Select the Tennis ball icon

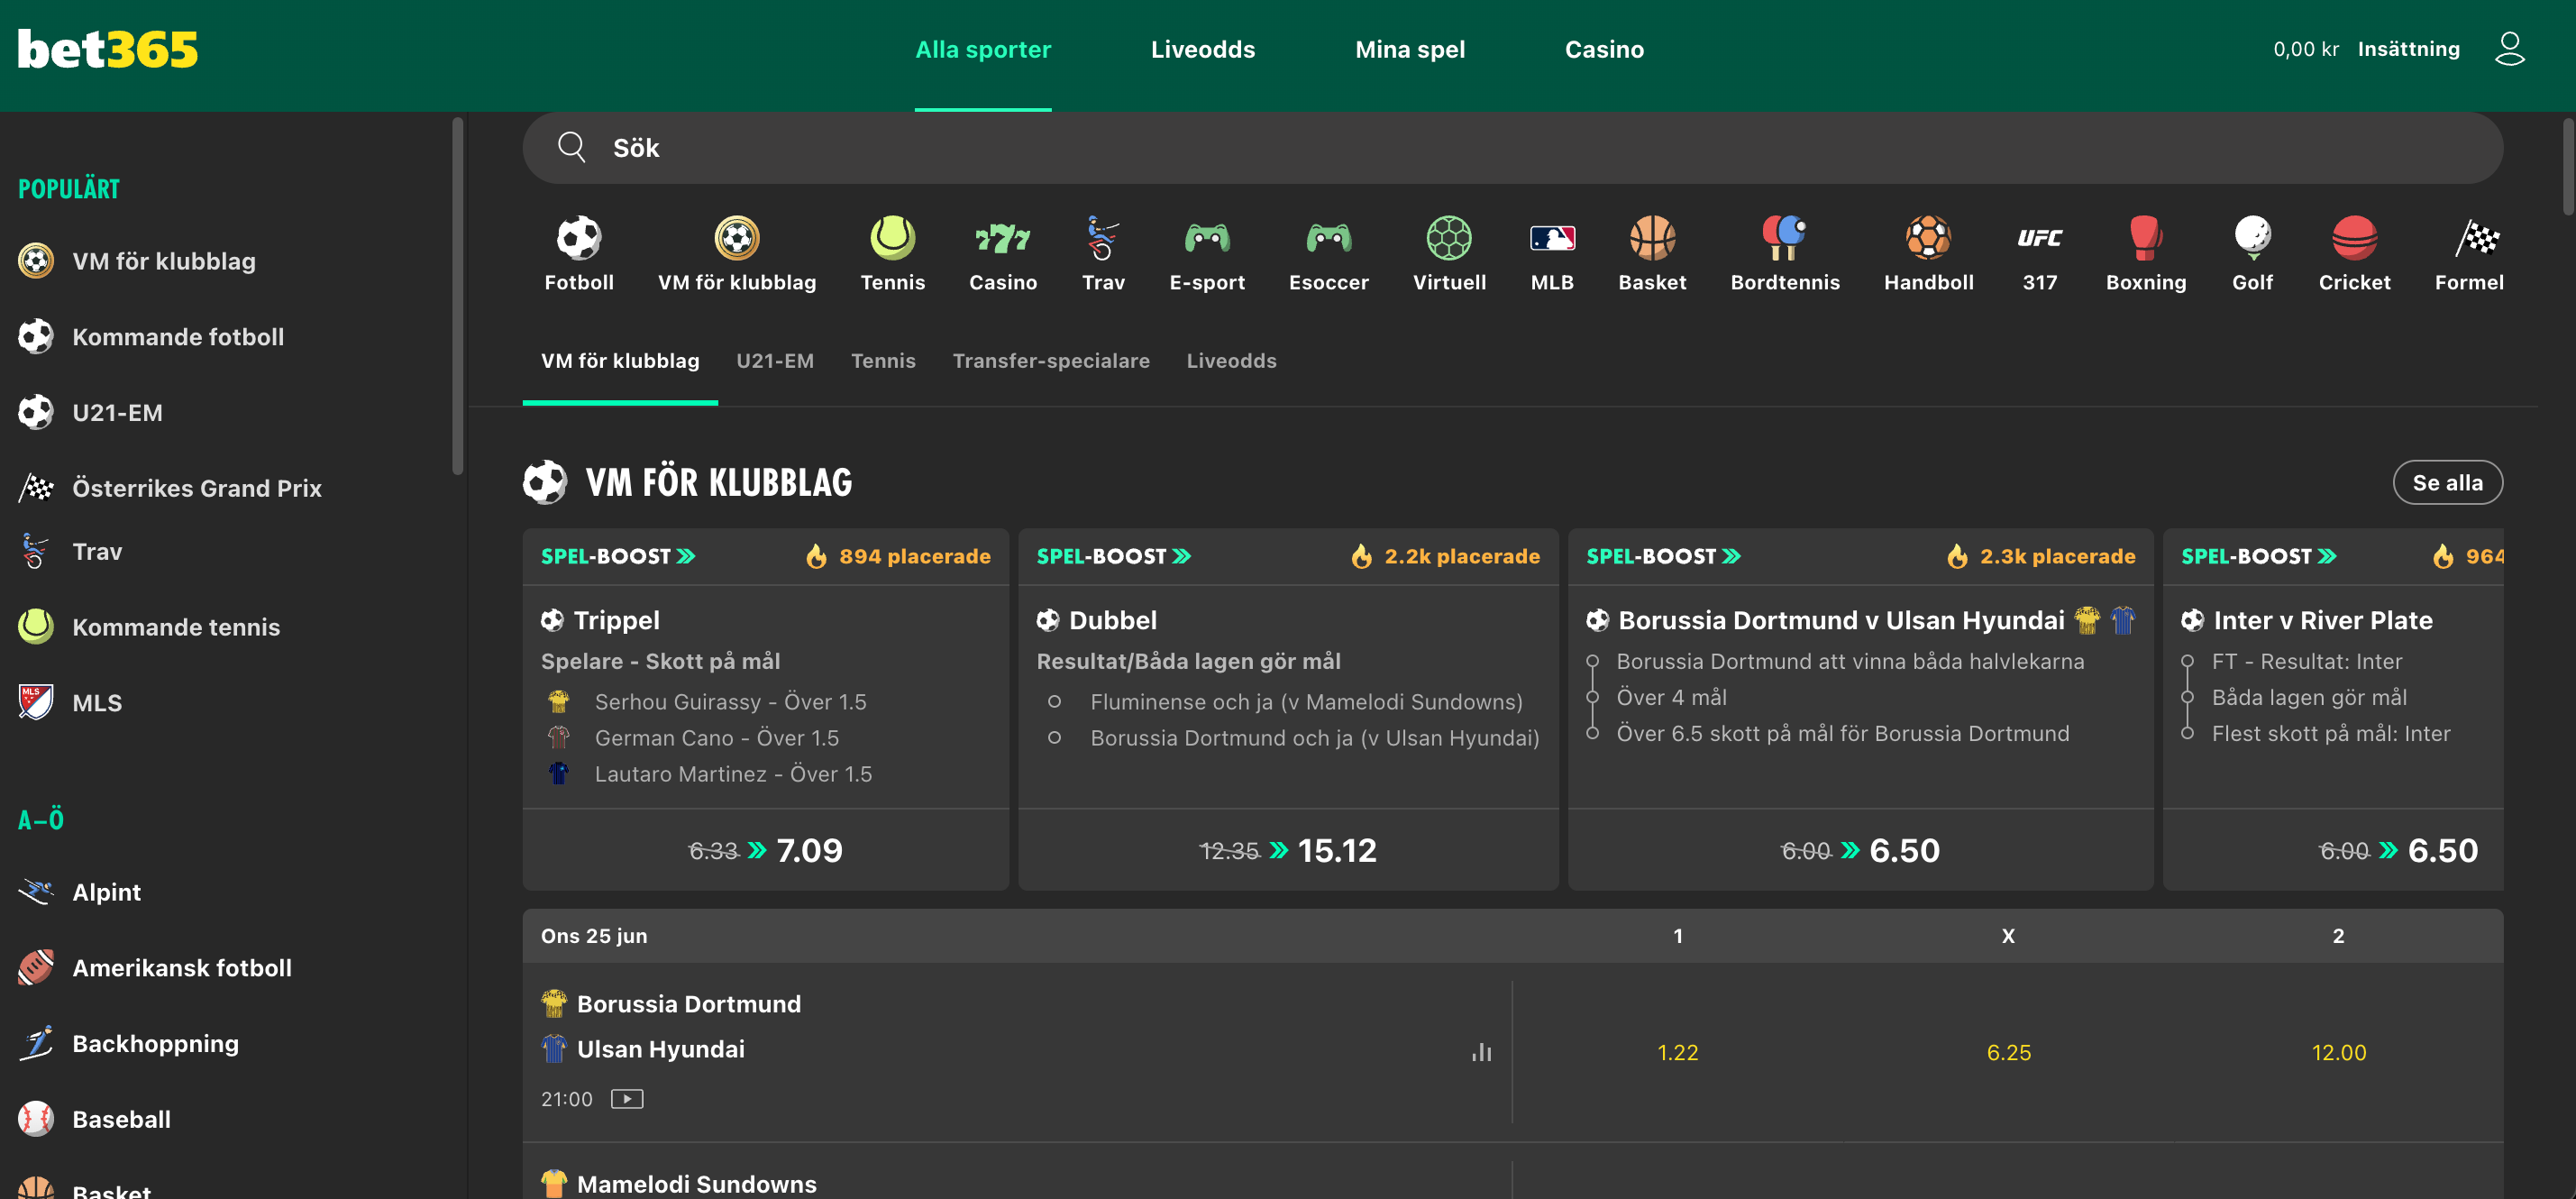(892, 238)
